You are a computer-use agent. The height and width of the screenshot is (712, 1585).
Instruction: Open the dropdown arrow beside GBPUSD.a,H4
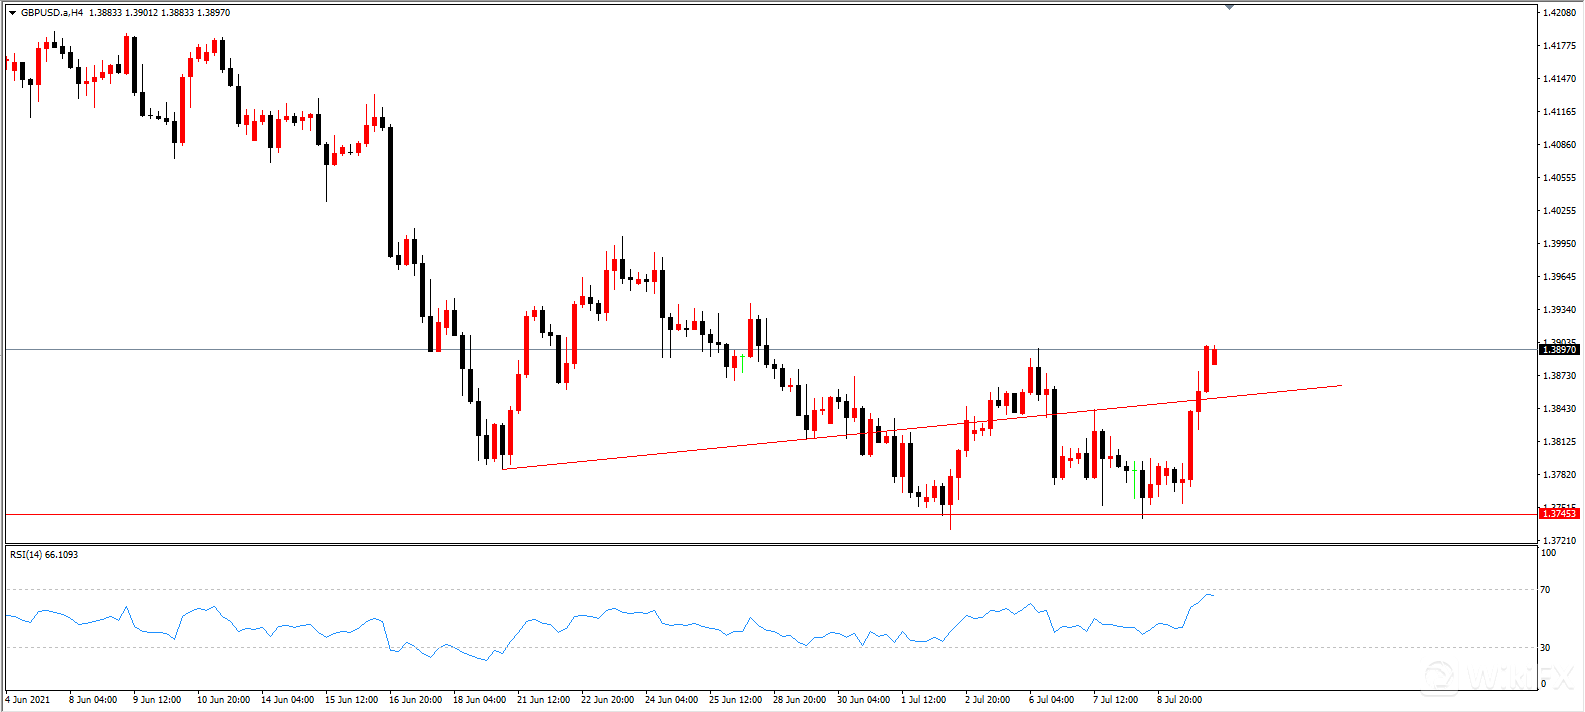click(12, 13)
